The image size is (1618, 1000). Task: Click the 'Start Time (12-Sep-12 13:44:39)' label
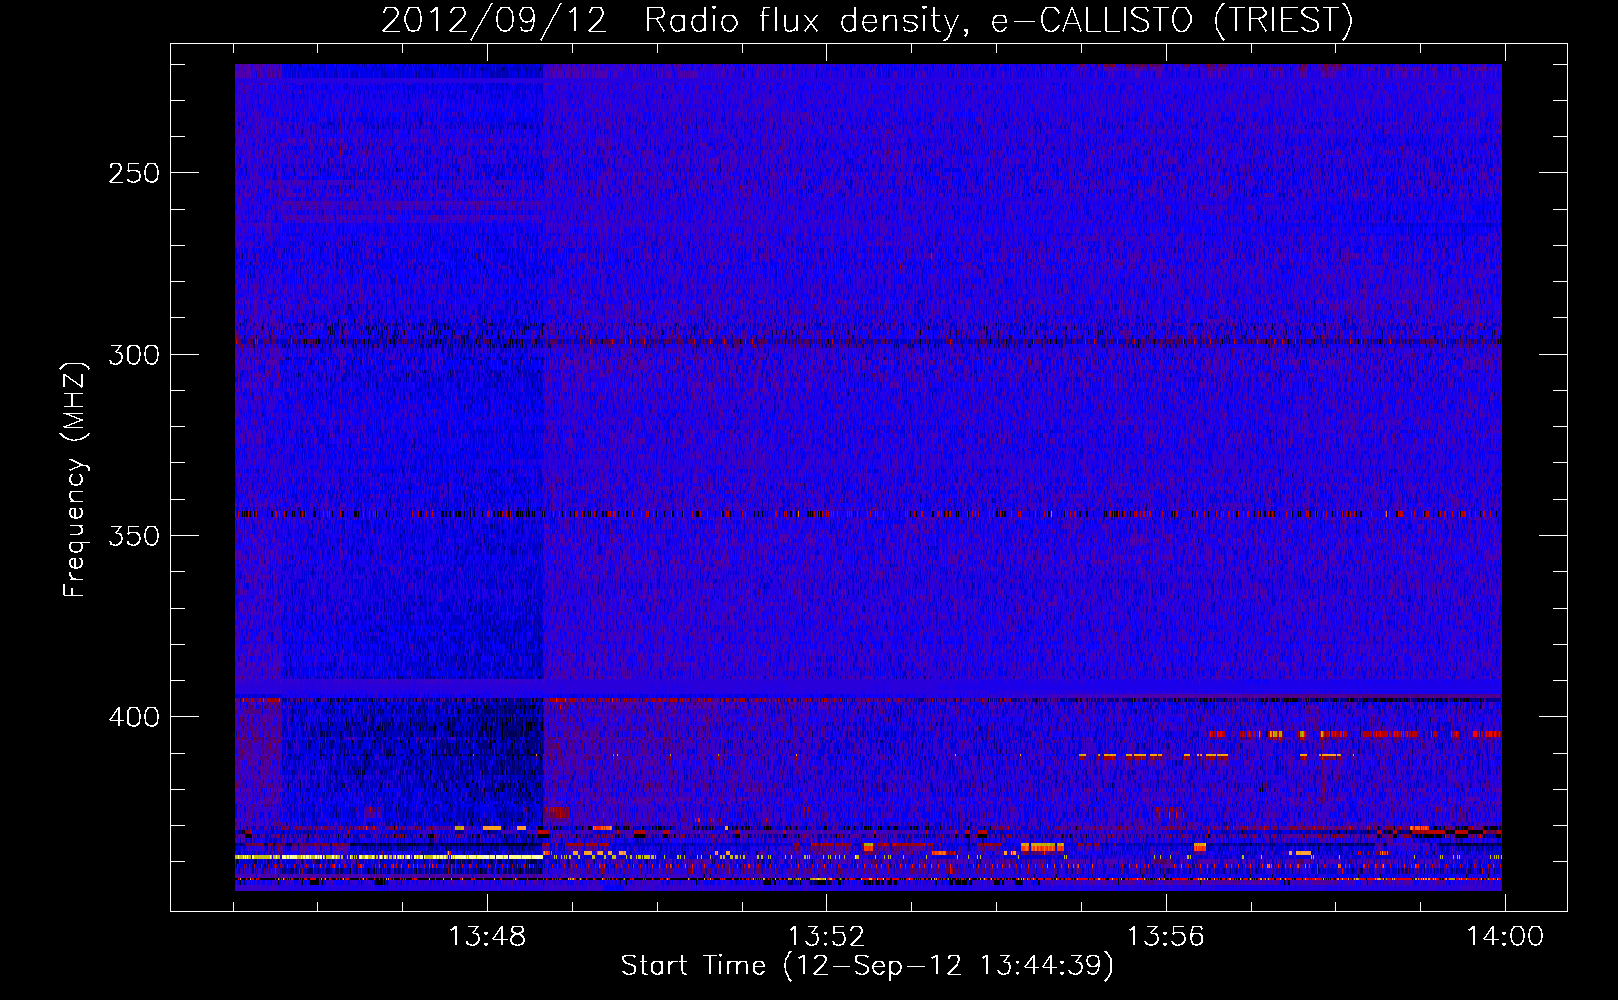pos(867,966)
